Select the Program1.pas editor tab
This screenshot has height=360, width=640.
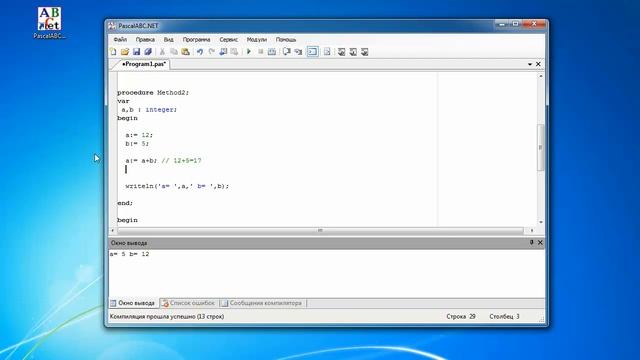144,64
